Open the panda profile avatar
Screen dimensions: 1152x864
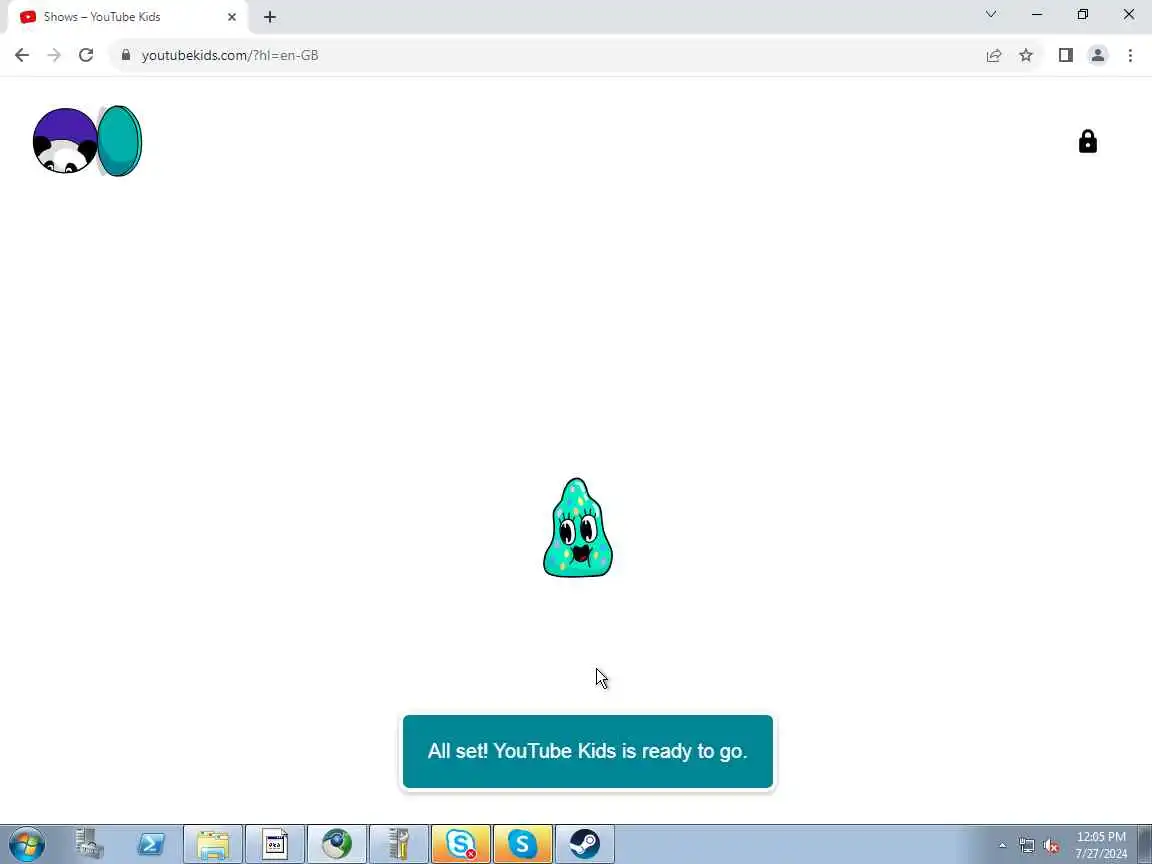coord(65,141)
